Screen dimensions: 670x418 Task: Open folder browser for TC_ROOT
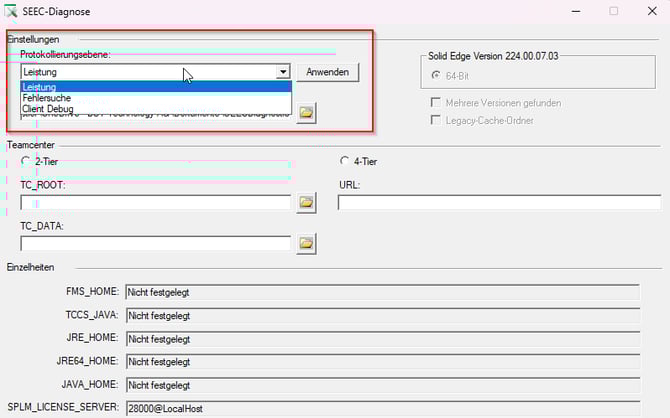coord(306,203)
